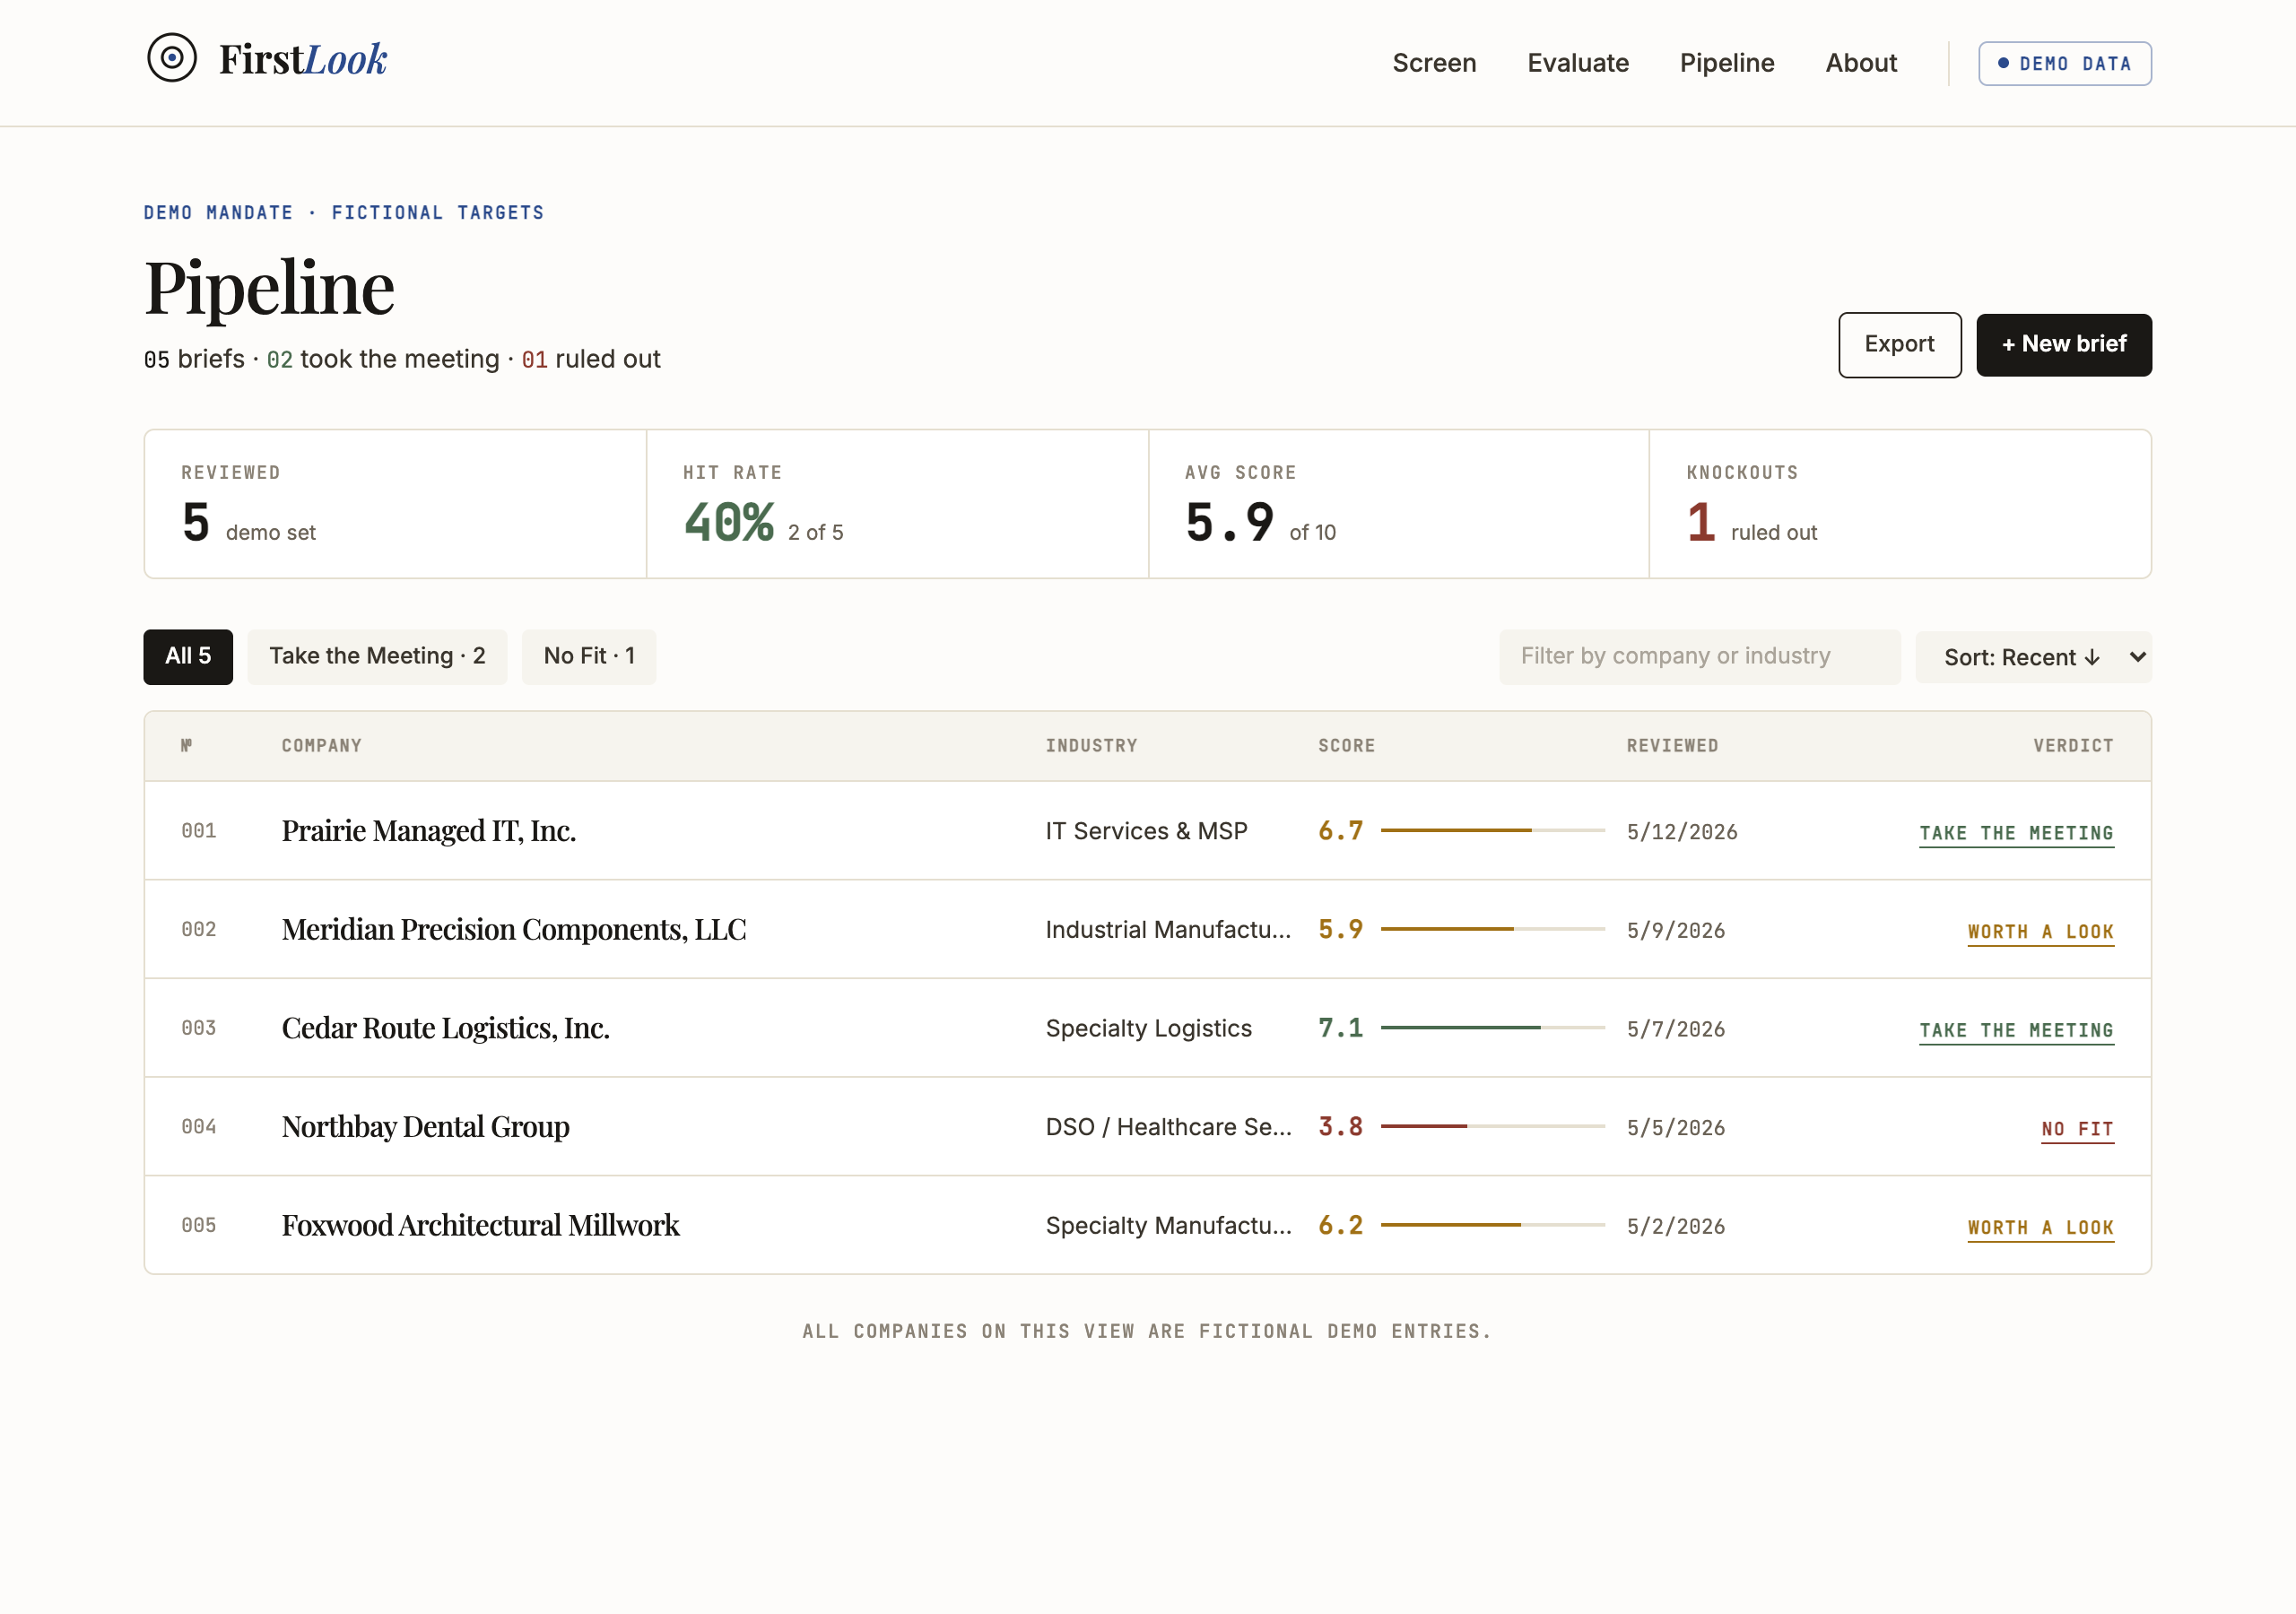The width and height of the screenshot is (2296, 1614).
Task: Click Worth a Look verdict for Meridian
Action: pyautogui.click(x=2040, y=932)
